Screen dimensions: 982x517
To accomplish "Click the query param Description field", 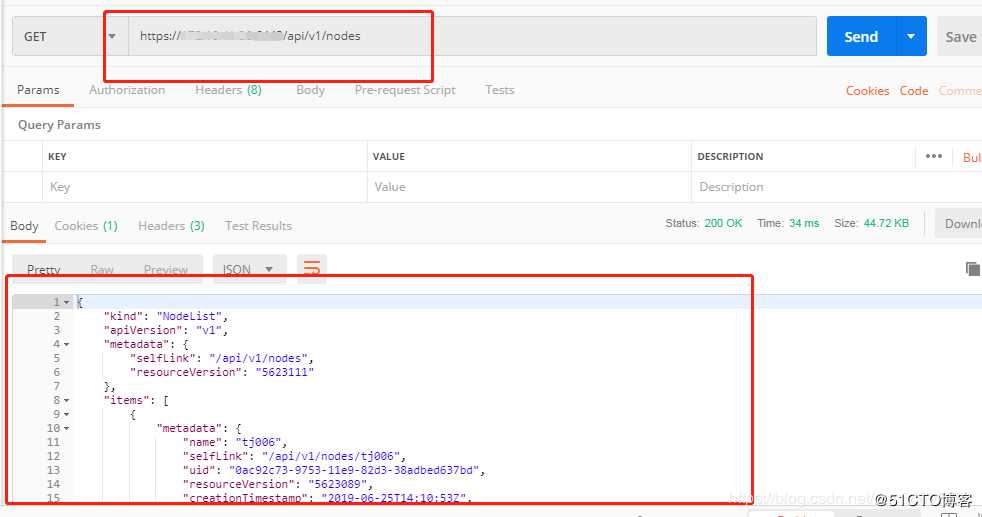I will point(836,187).
